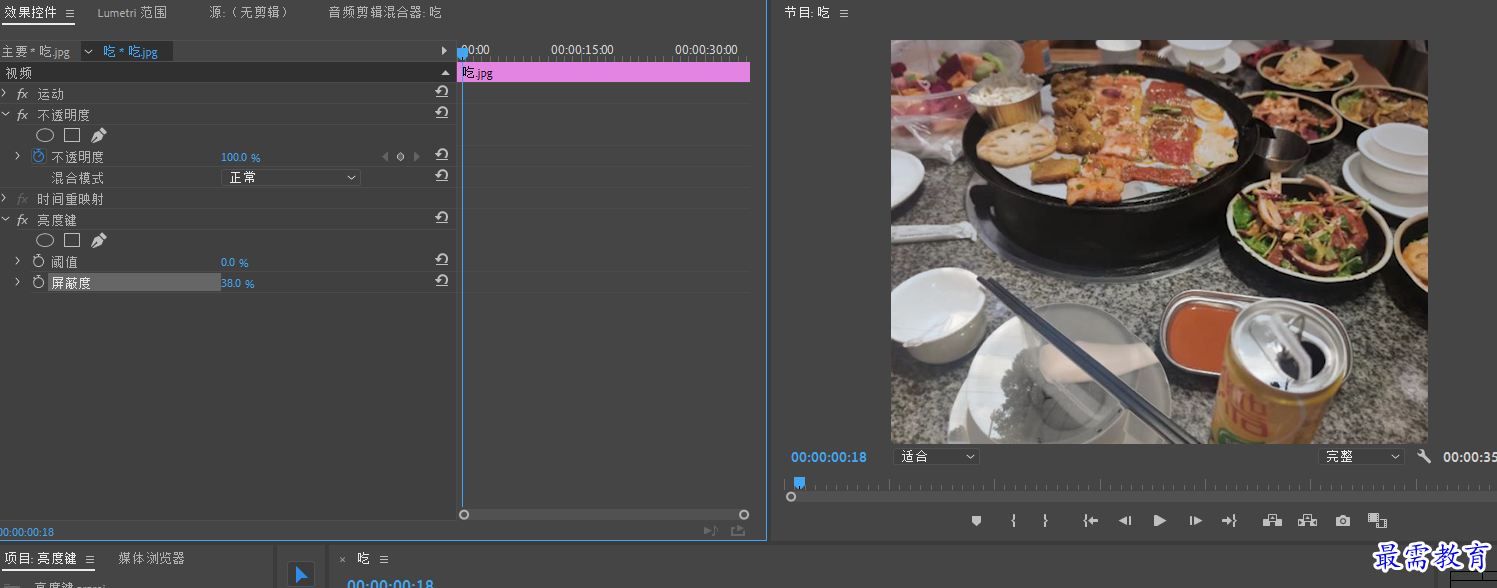Reset the 亮度键 effect
The height and width of the screenshot is (588, 1497).
pyautogui.click(x=441, y=219)
